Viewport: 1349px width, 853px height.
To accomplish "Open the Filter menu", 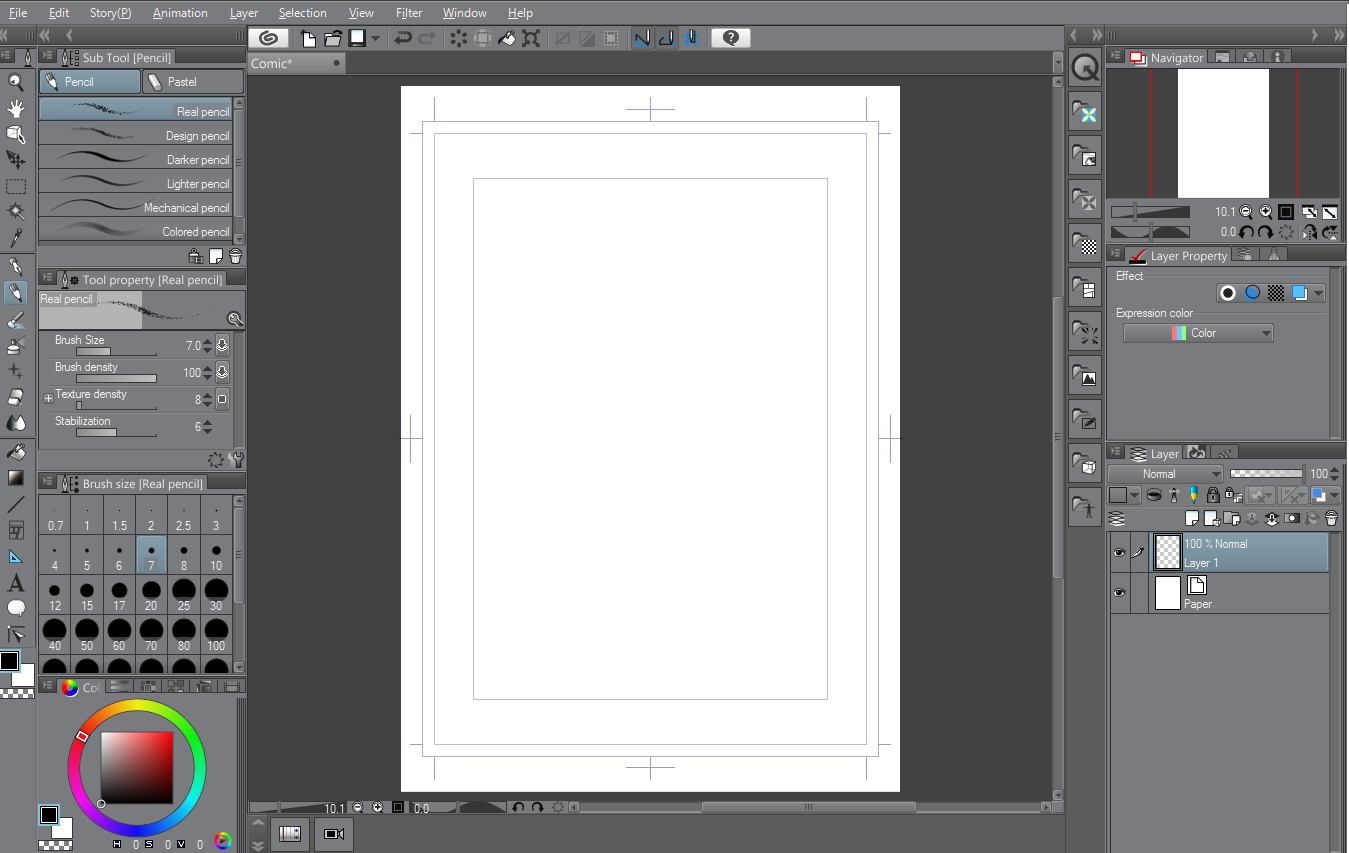I will tap(409, 12).
